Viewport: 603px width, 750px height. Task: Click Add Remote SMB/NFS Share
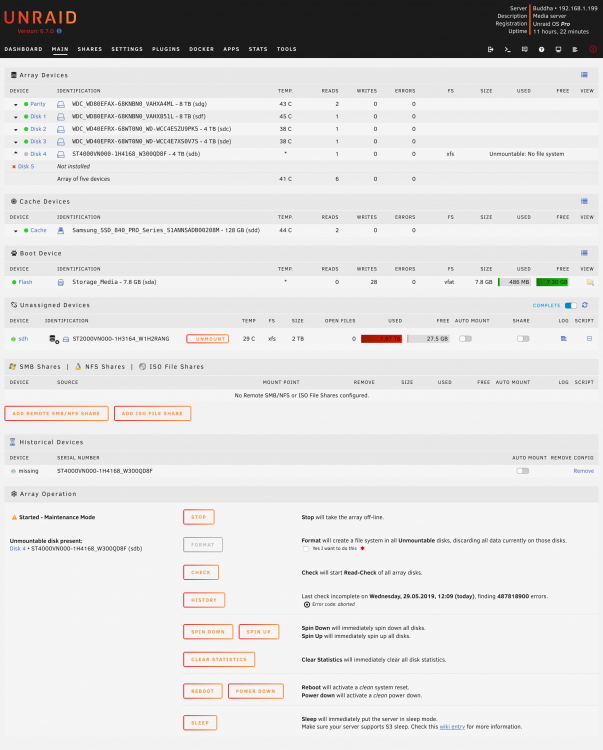point(56,413)
